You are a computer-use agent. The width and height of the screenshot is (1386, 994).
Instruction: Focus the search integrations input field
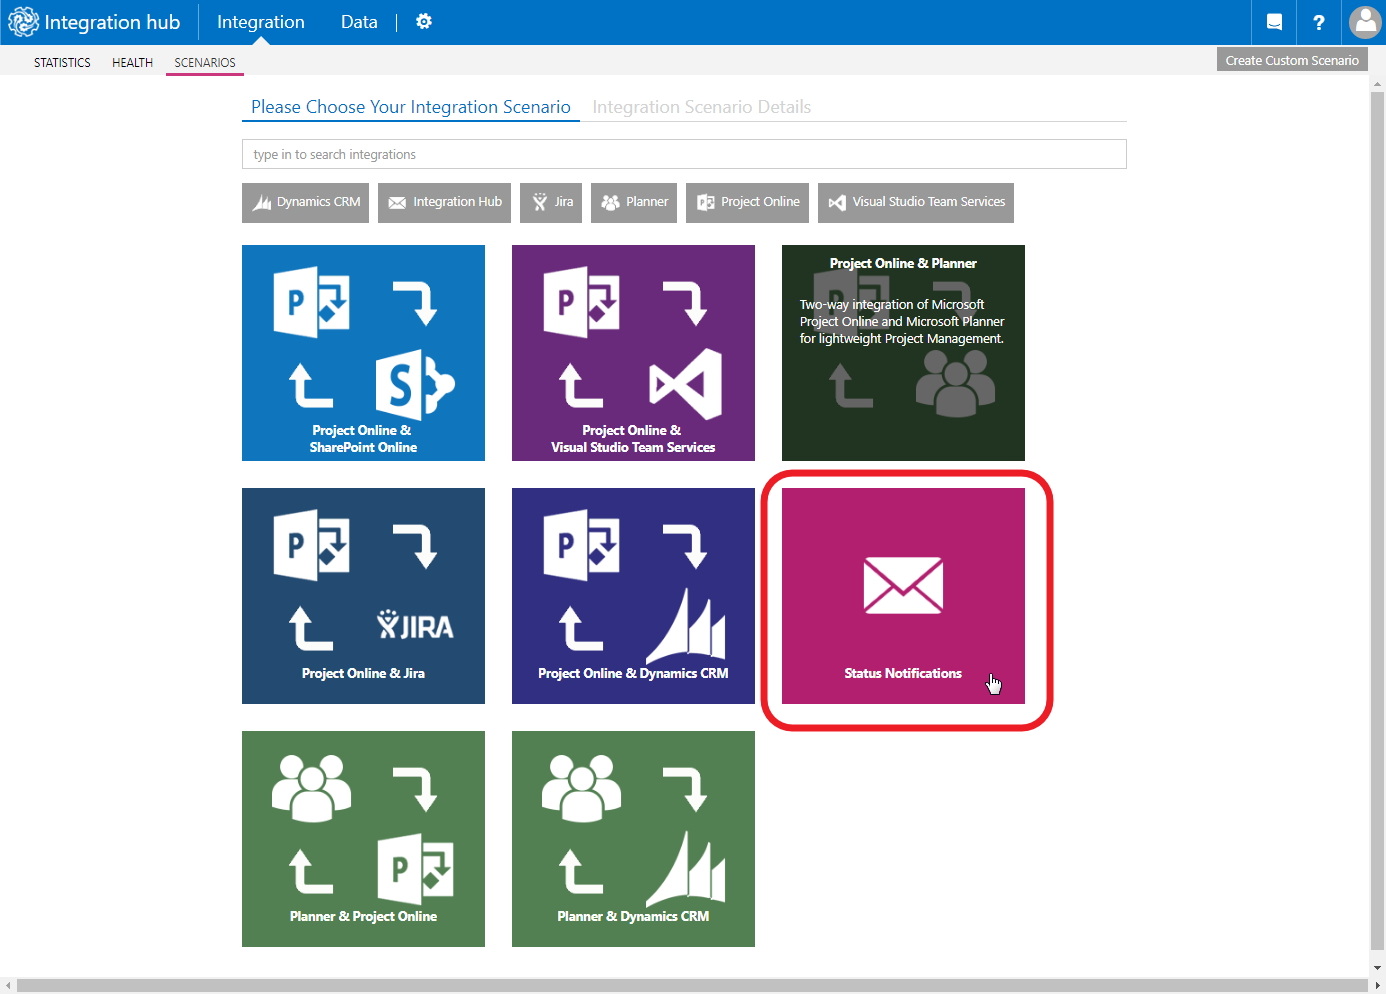[x=684, y=154]
